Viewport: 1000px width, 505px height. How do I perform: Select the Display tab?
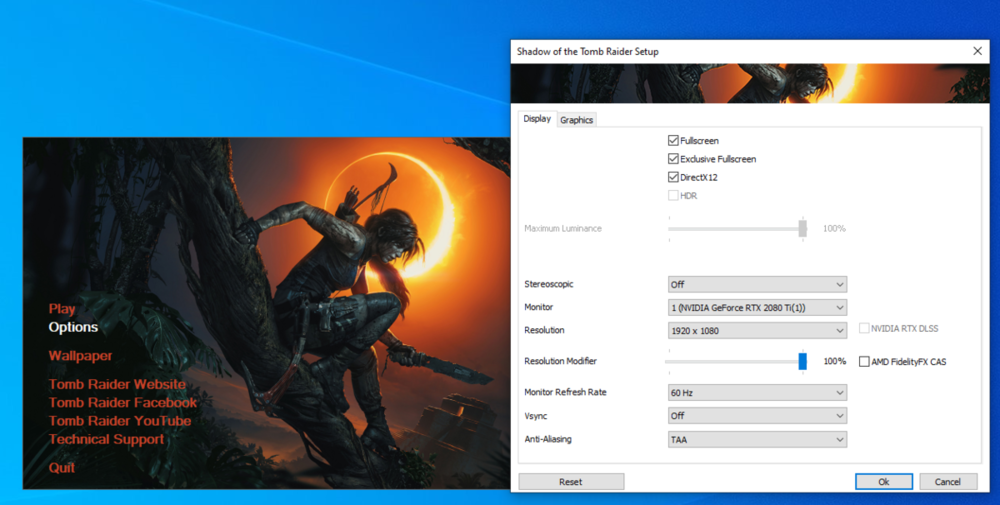tap(537, 119)
